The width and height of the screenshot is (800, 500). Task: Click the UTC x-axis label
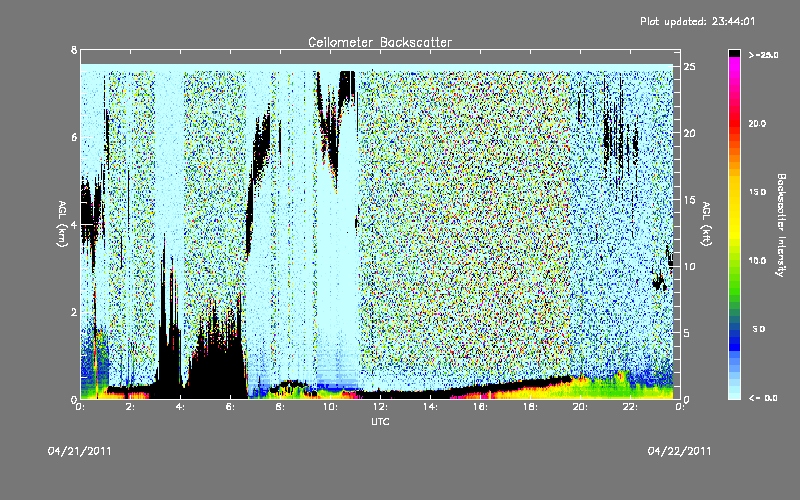click(380, 421)
